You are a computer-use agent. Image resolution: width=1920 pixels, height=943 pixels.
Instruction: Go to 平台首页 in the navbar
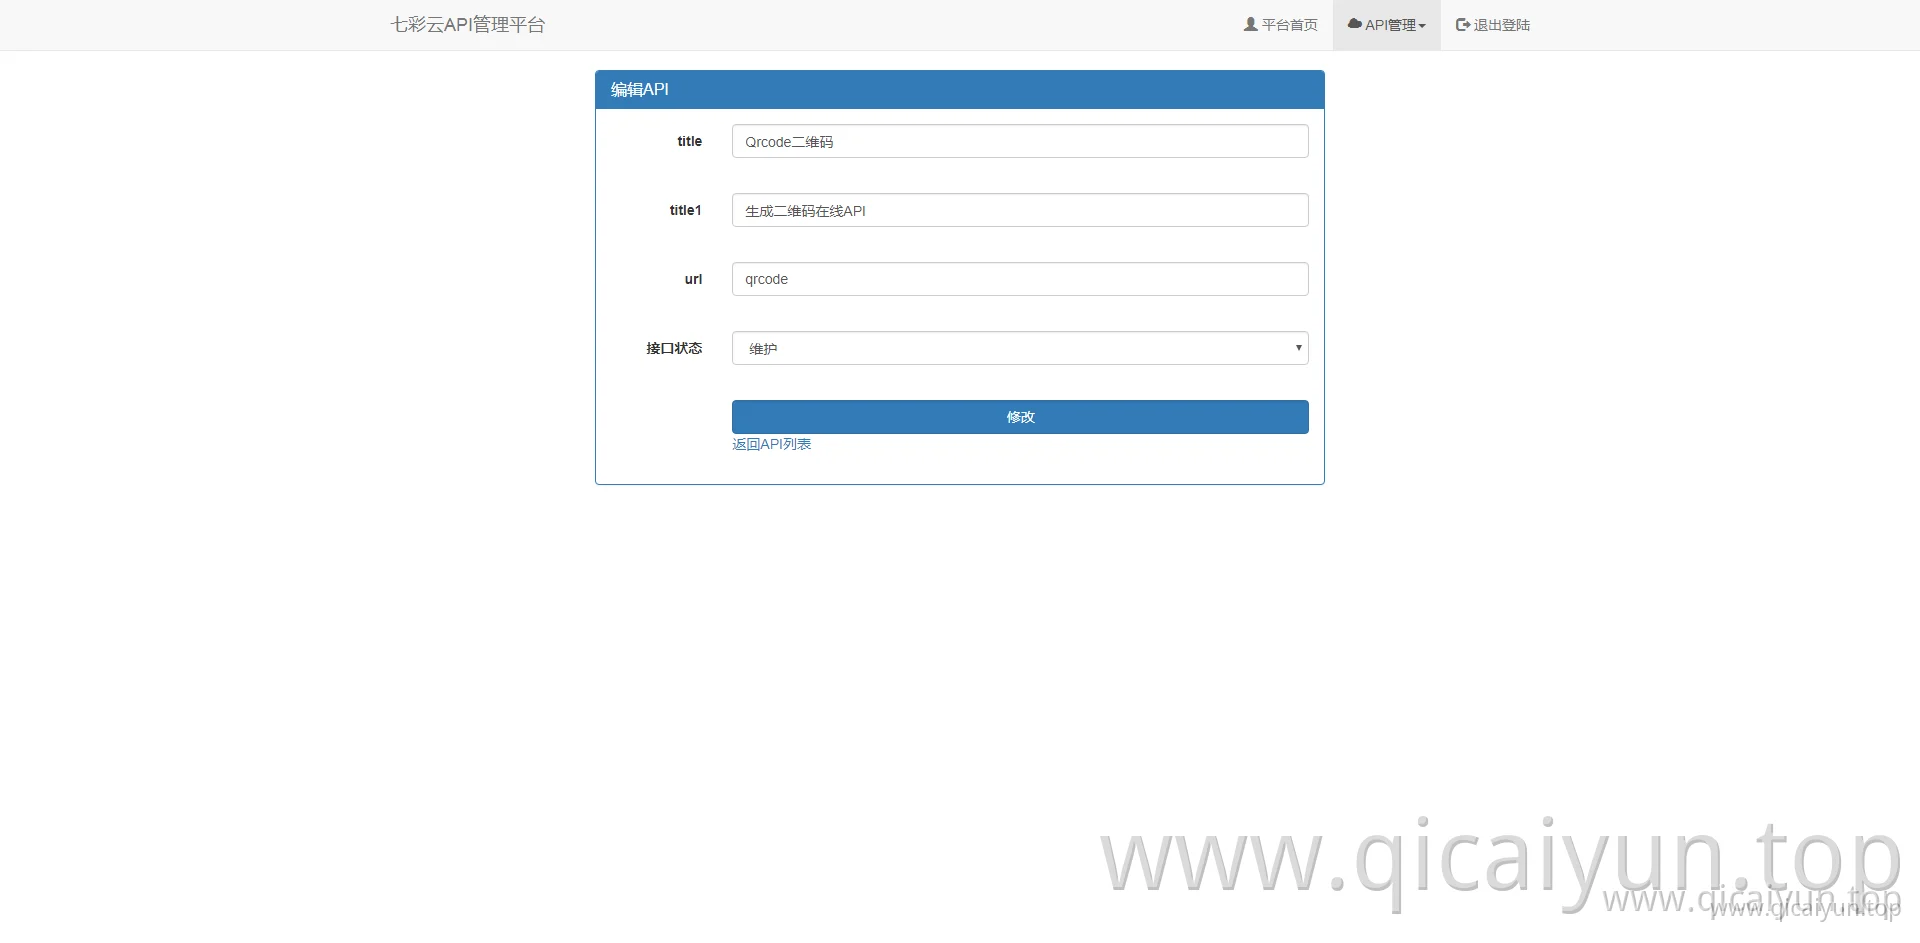coord(1280,25)
